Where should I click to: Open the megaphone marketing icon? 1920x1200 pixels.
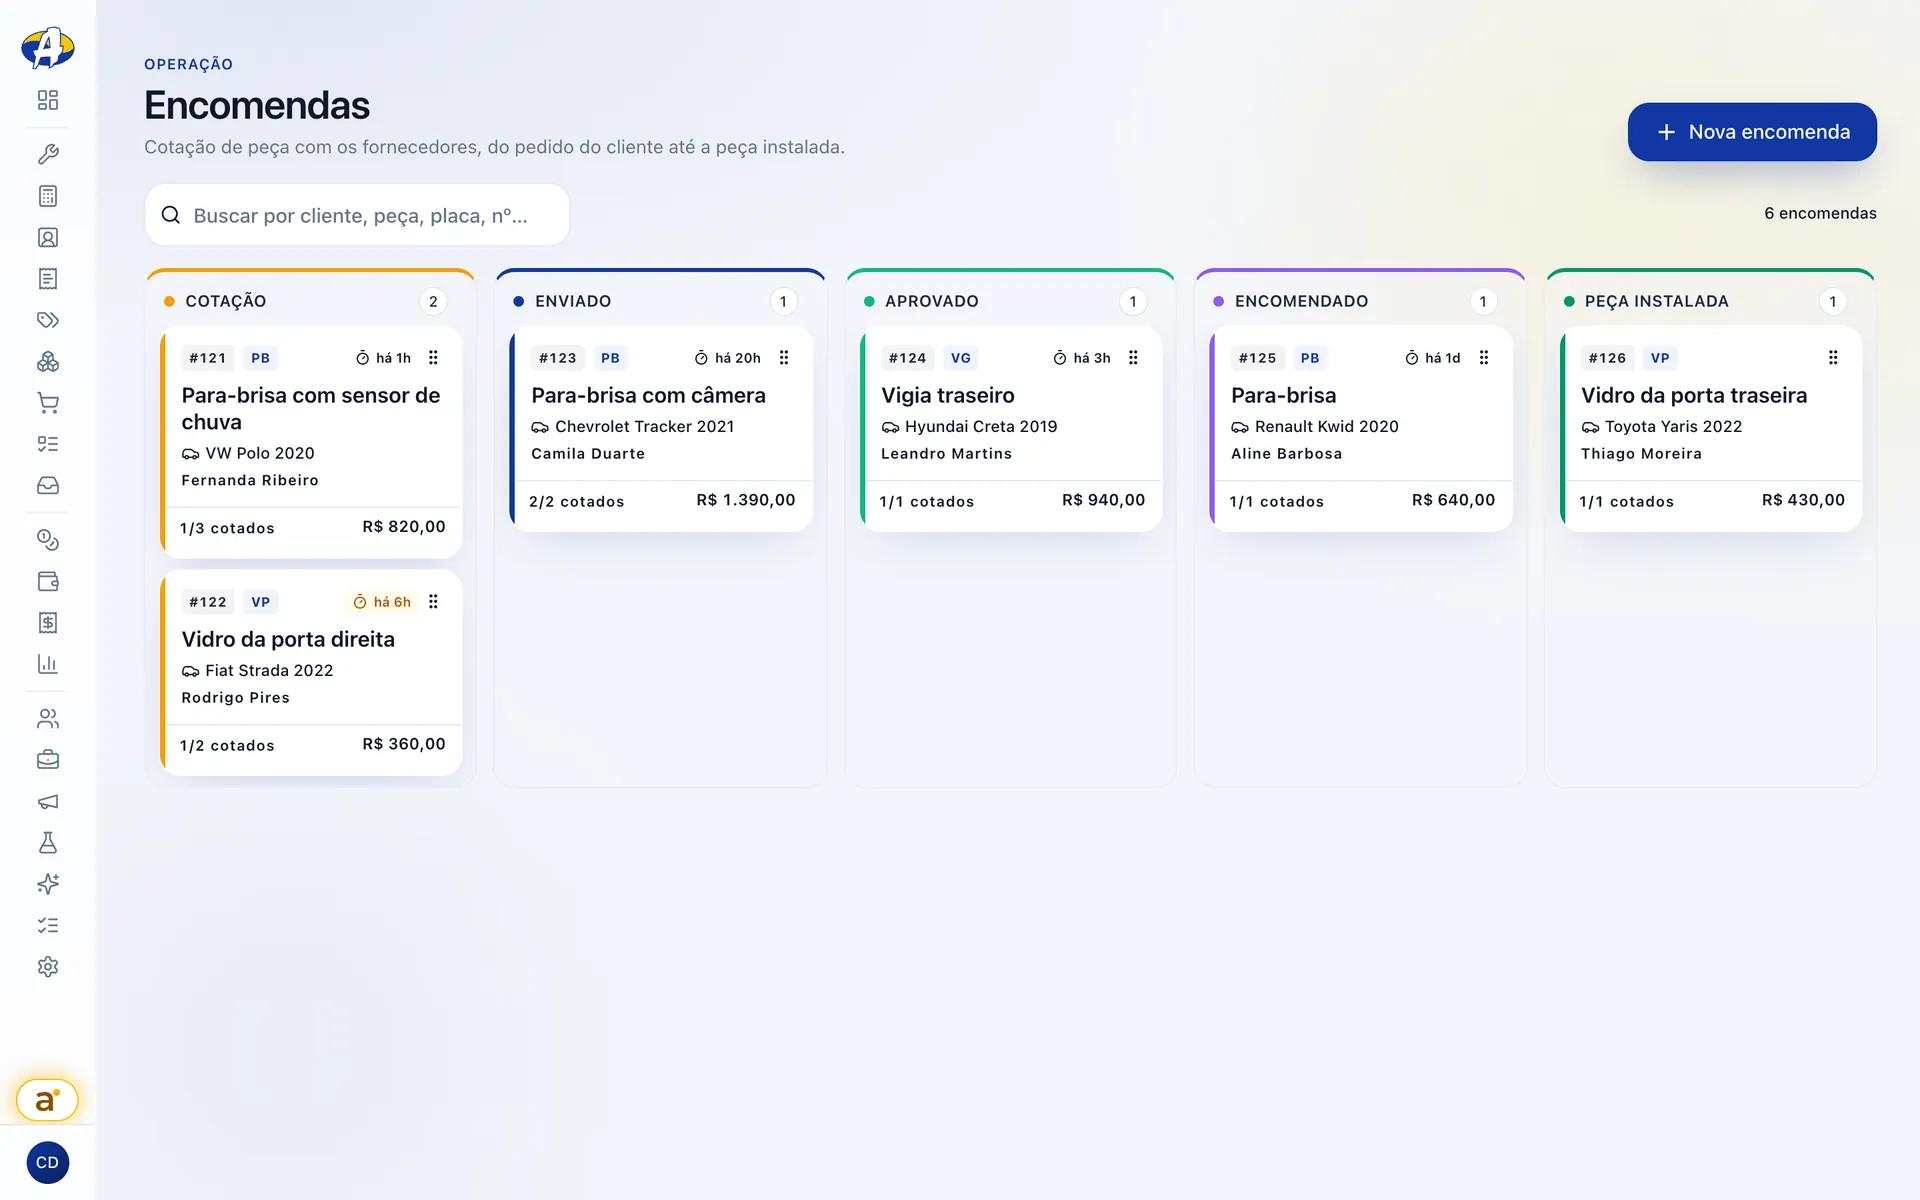[x=47, y=802]
